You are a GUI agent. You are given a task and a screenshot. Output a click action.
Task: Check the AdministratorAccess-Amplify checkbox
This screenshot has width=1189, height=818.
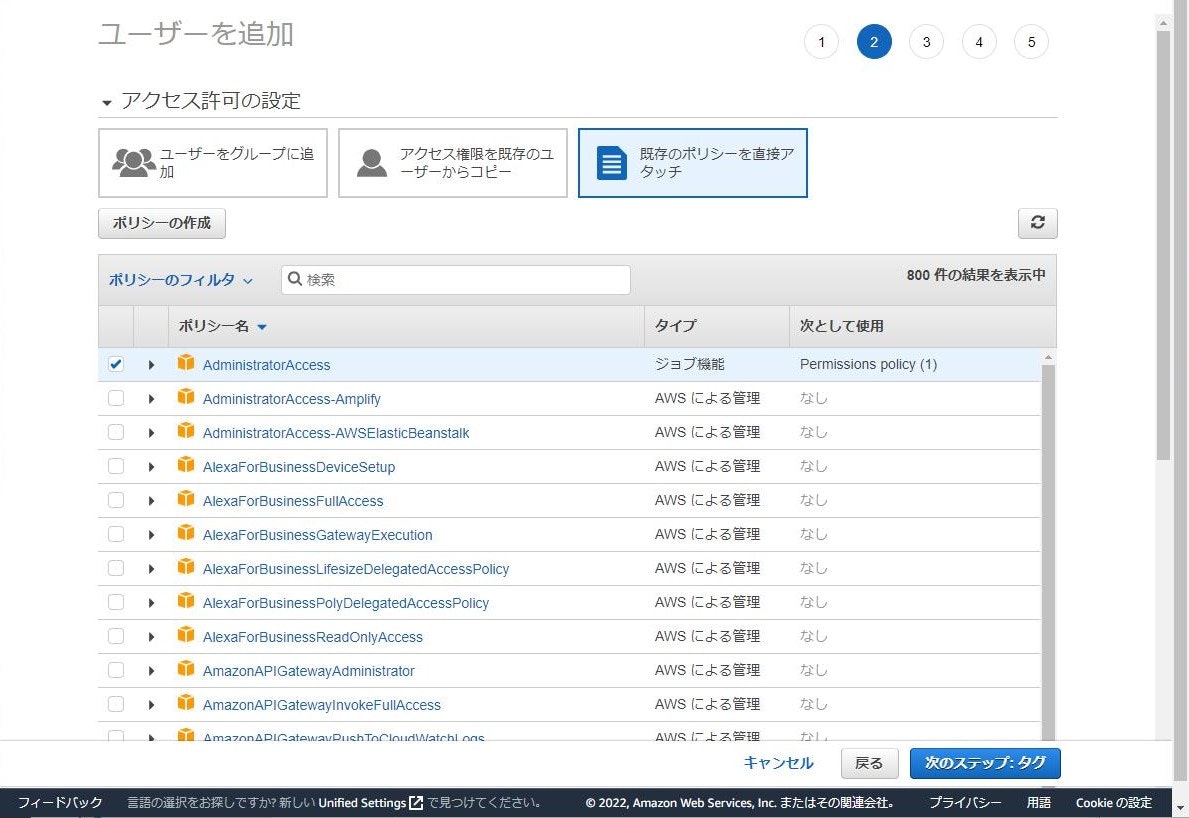(x=116, y=398)
